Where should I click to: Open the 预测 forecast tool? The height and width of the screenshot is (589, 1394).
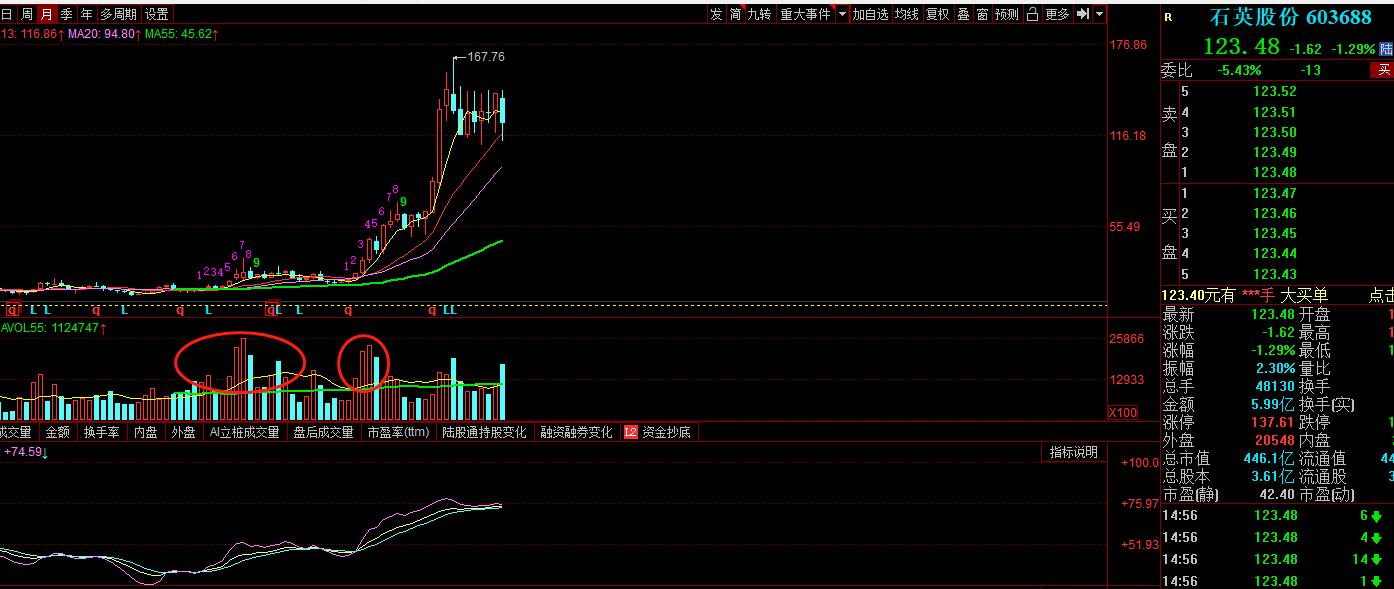point(1007,14)
